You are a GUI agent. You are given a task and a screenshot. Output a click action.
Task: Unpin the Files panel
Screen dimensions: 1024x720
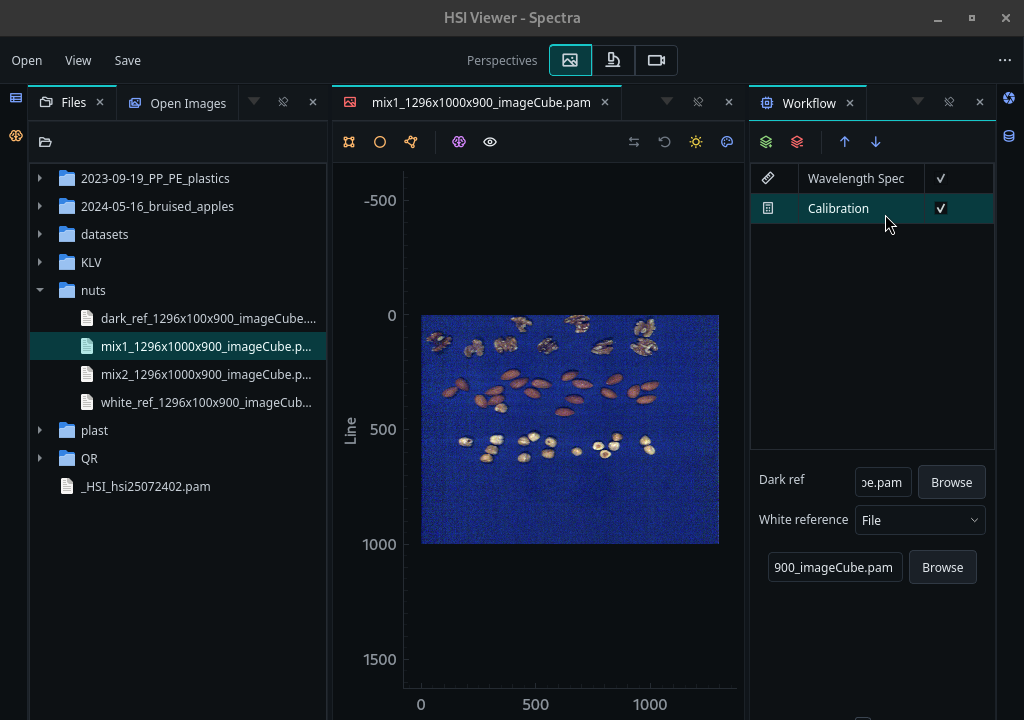283,102
